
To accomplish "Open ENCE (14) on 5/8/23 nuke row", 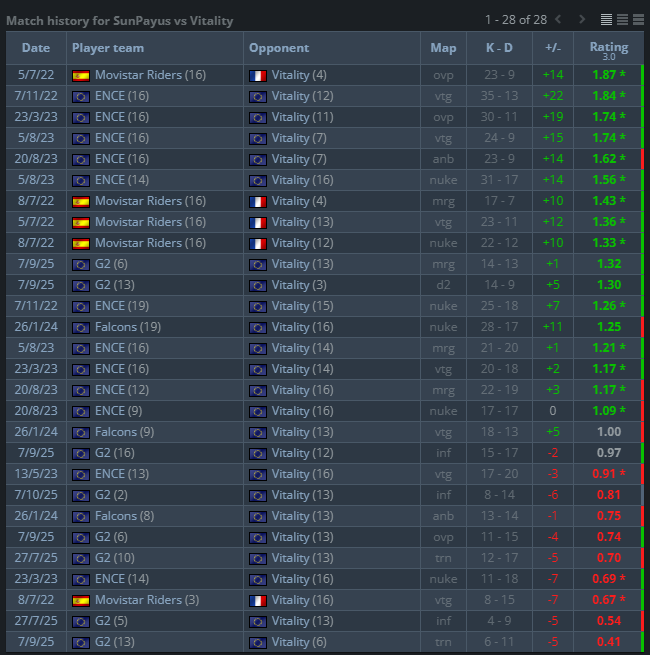I will 122,180.
